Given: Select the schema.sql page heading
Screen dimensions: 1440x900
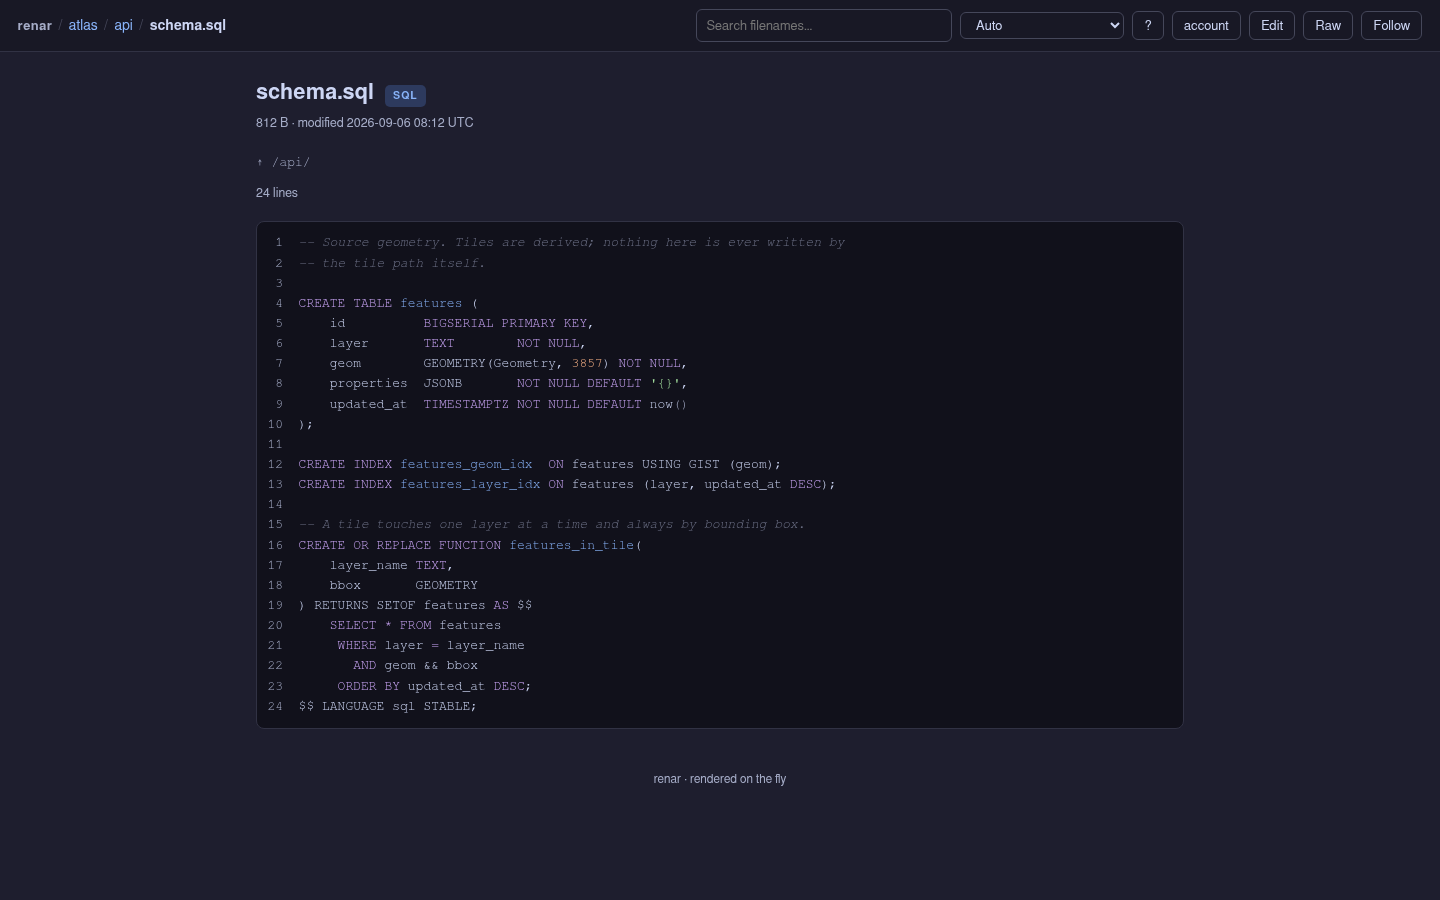Looking at the screenshot, I should (315, 92).
